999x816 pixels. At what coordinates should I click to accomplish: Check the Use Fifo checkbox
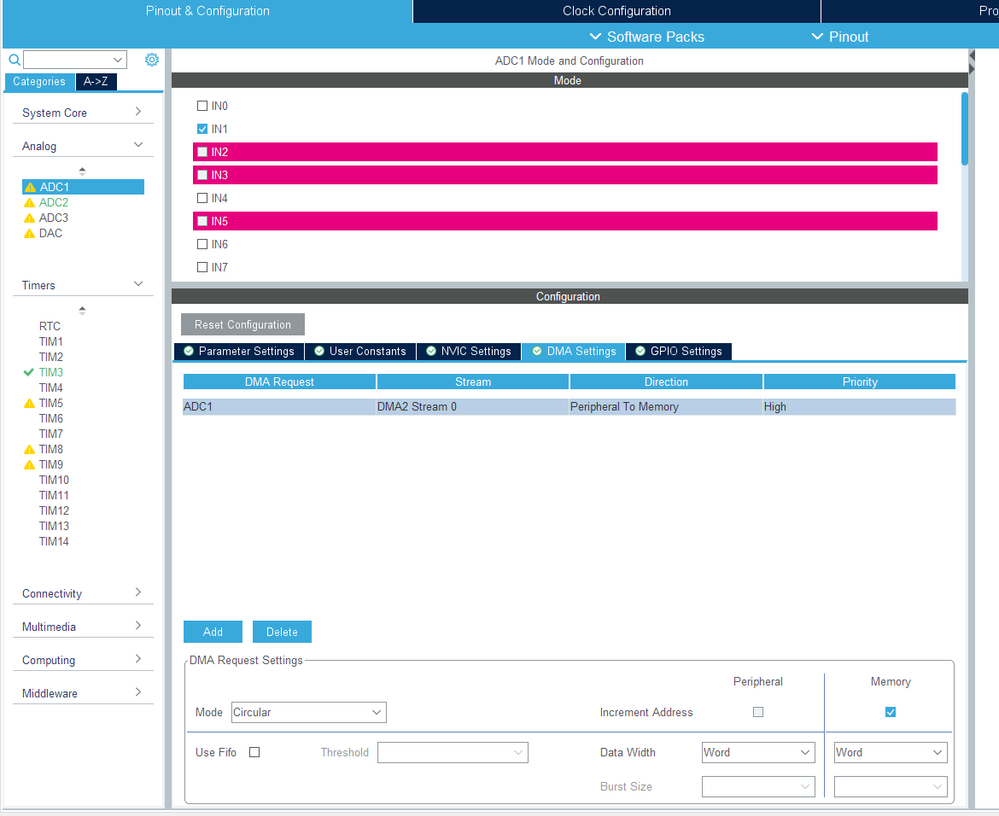click(254, 752)
